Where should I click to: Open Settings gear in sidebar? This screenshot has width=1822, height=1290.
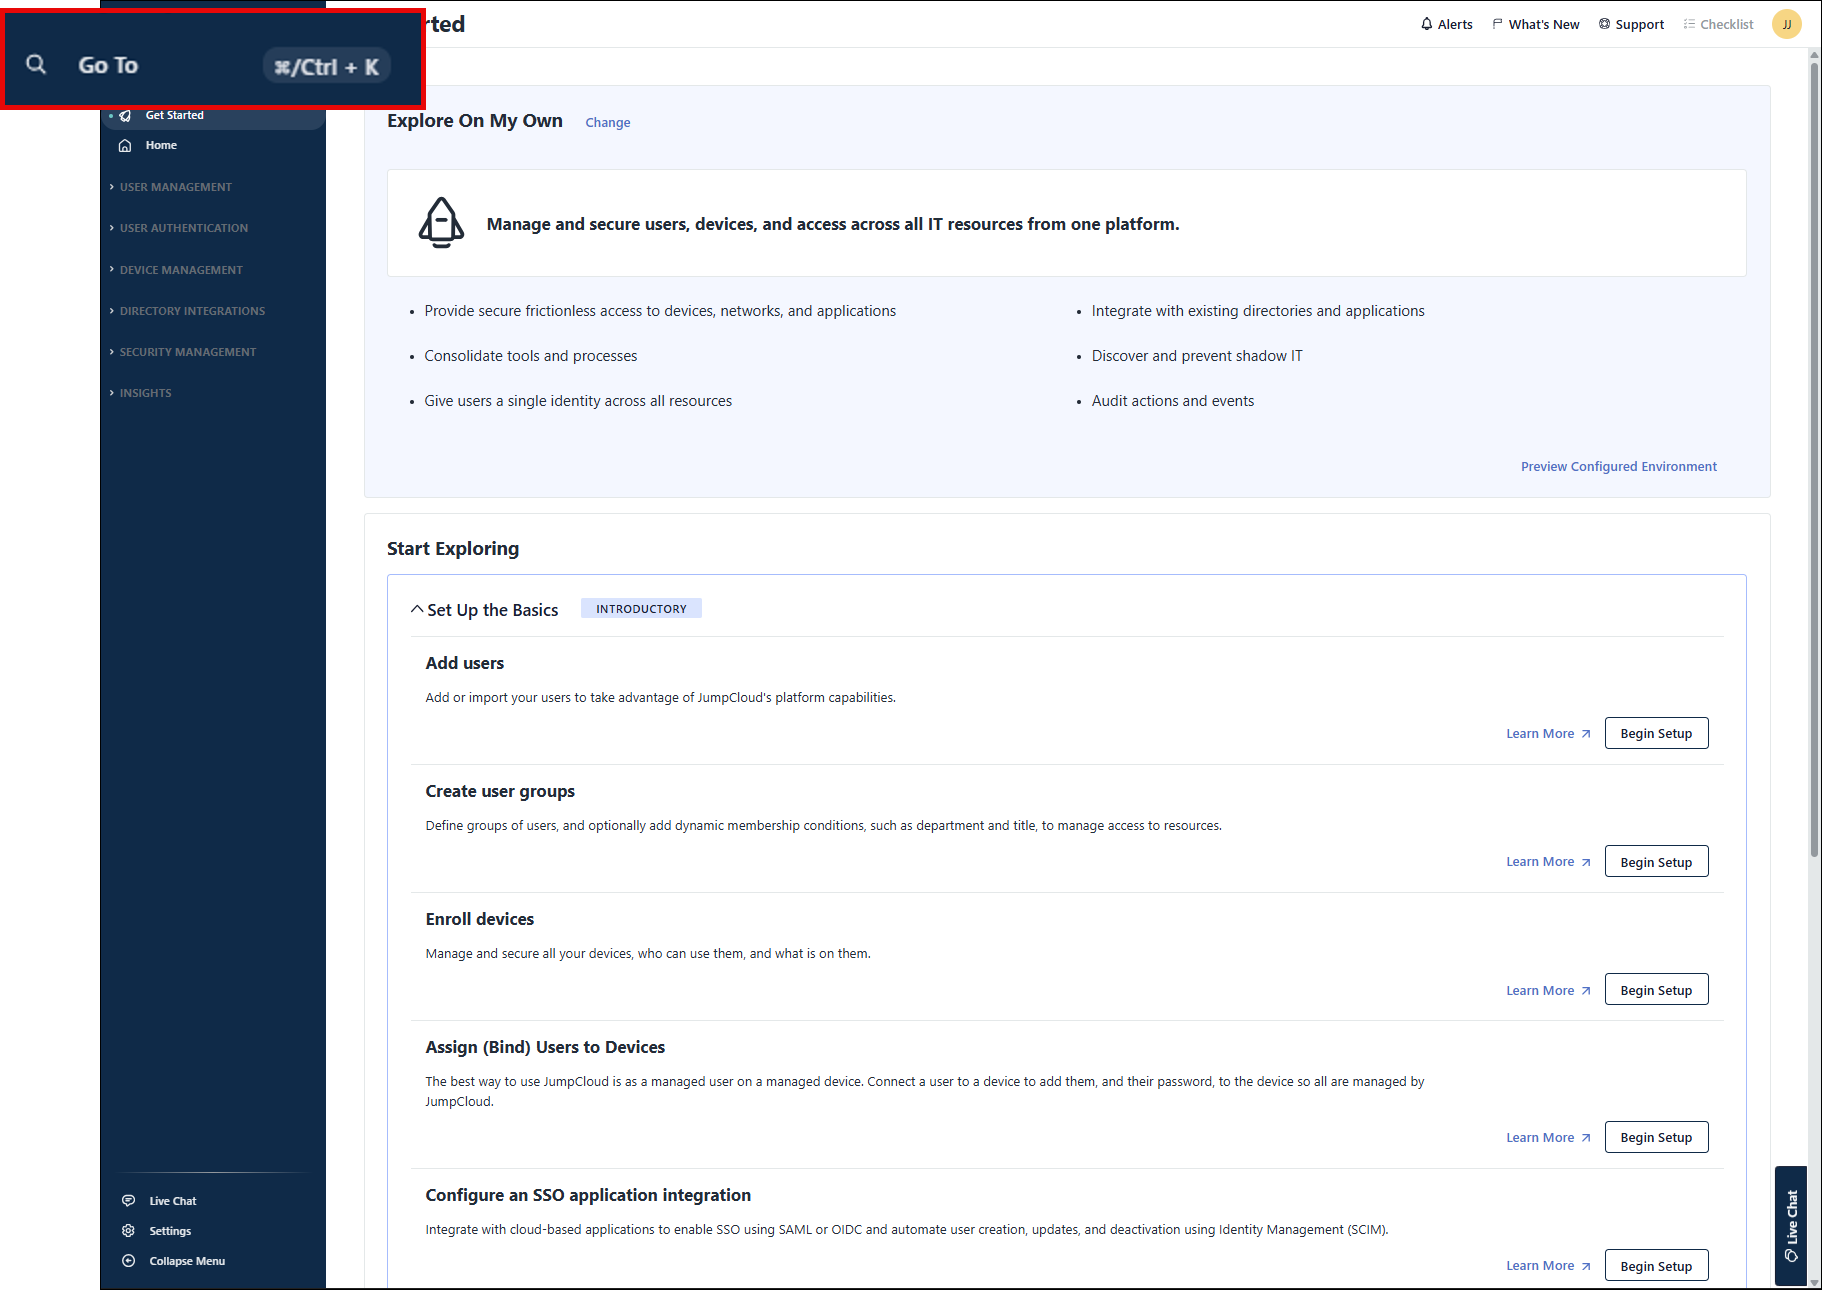[x=128, y=1231]
